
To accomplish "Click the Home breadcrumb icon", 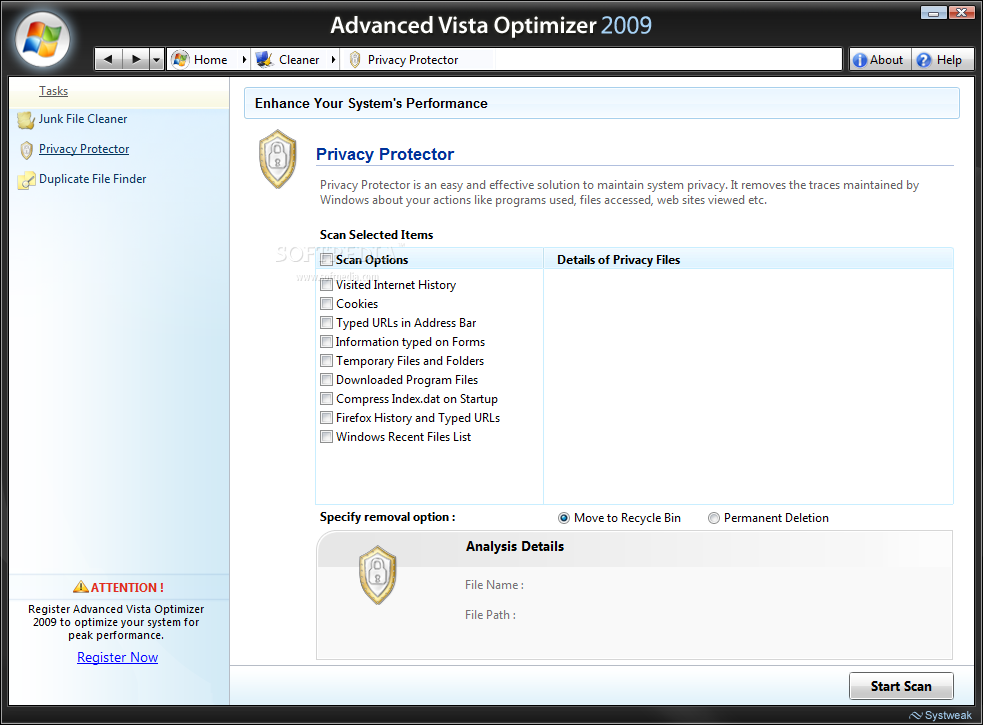I will 180,60.
